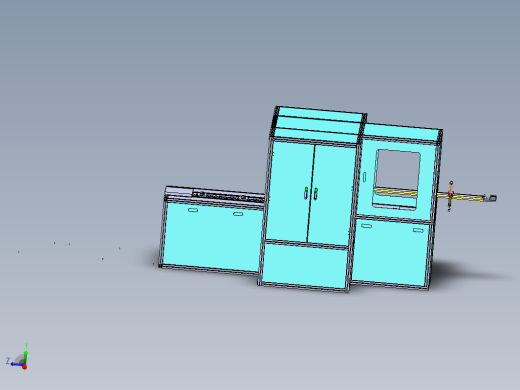This screenshot has width=520, height=390.
Task: Select the right door handle on the center cabinet
Action: pyautogui.click(x=315, y=194)
